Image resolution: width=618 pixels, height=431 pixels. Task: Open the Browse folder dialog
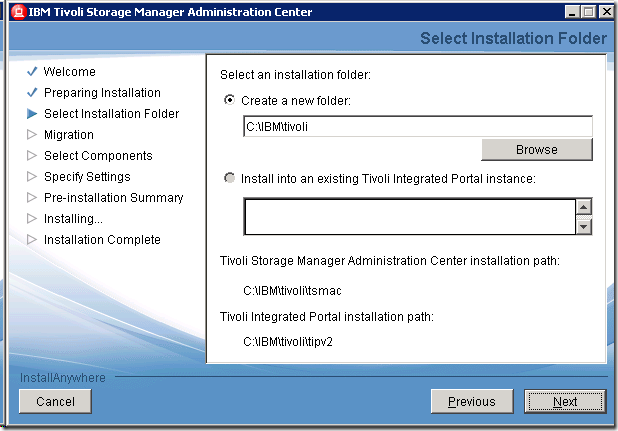pos(536,150)
